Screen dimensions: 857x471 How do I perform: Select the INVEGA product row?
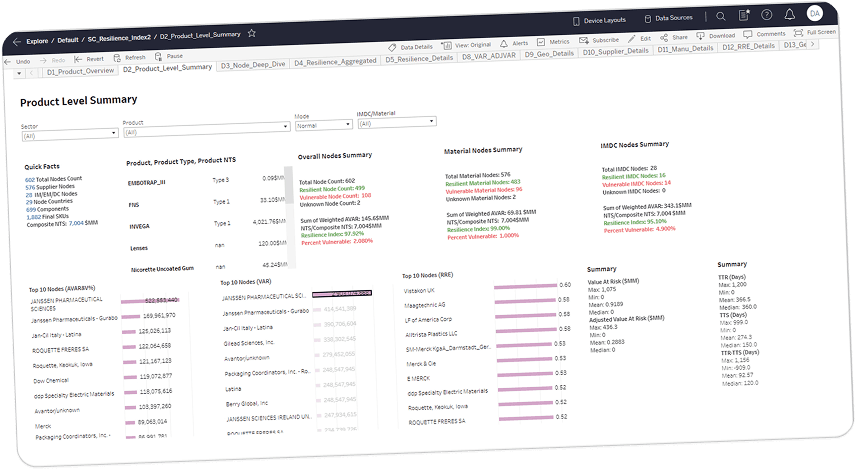click(207, 225)
